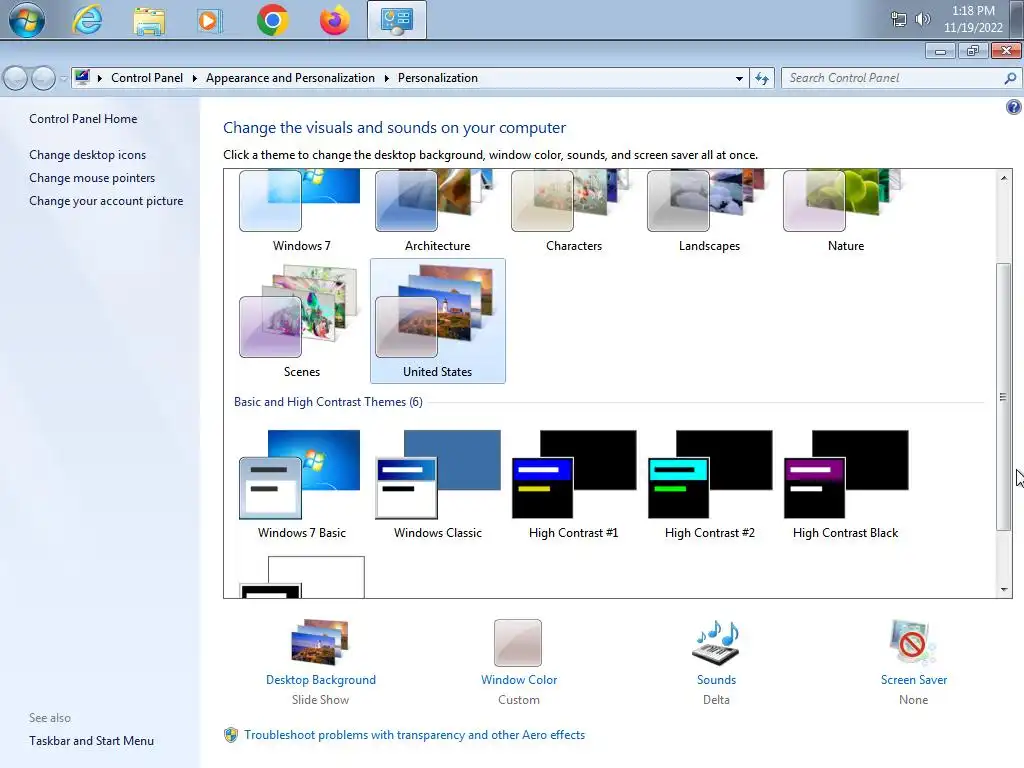
Task: Click the Control Panel breadcrumb
Action: coord(147,78)
